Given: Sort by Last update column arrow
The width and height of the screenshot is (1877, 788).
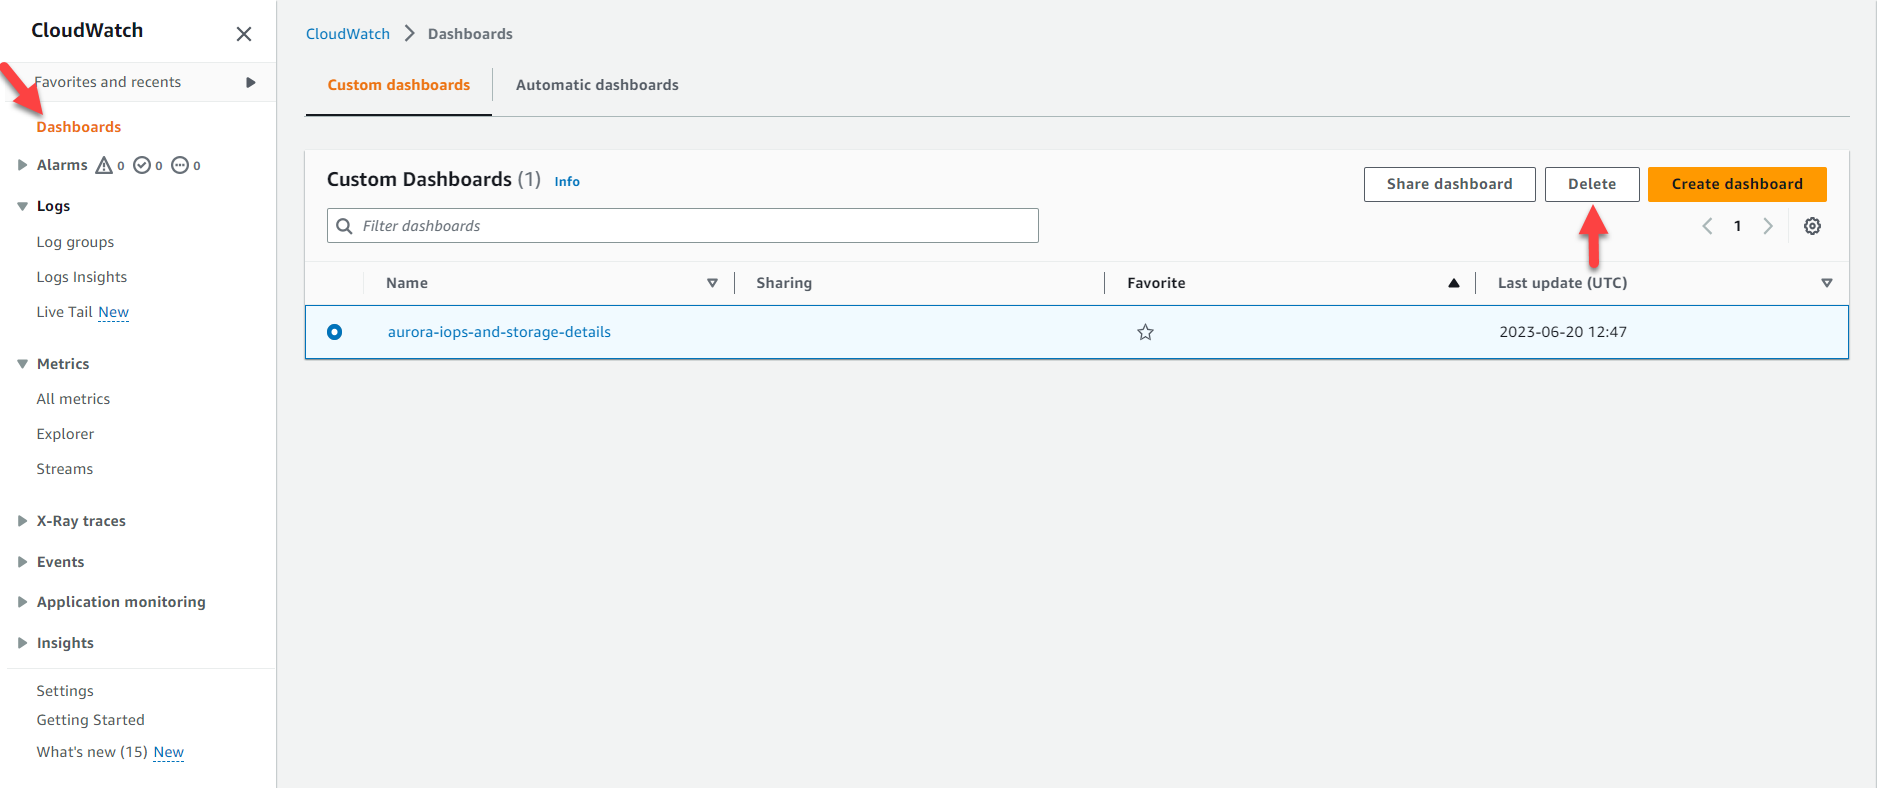Looking at the screenshot, I should tap(1827, 283).
